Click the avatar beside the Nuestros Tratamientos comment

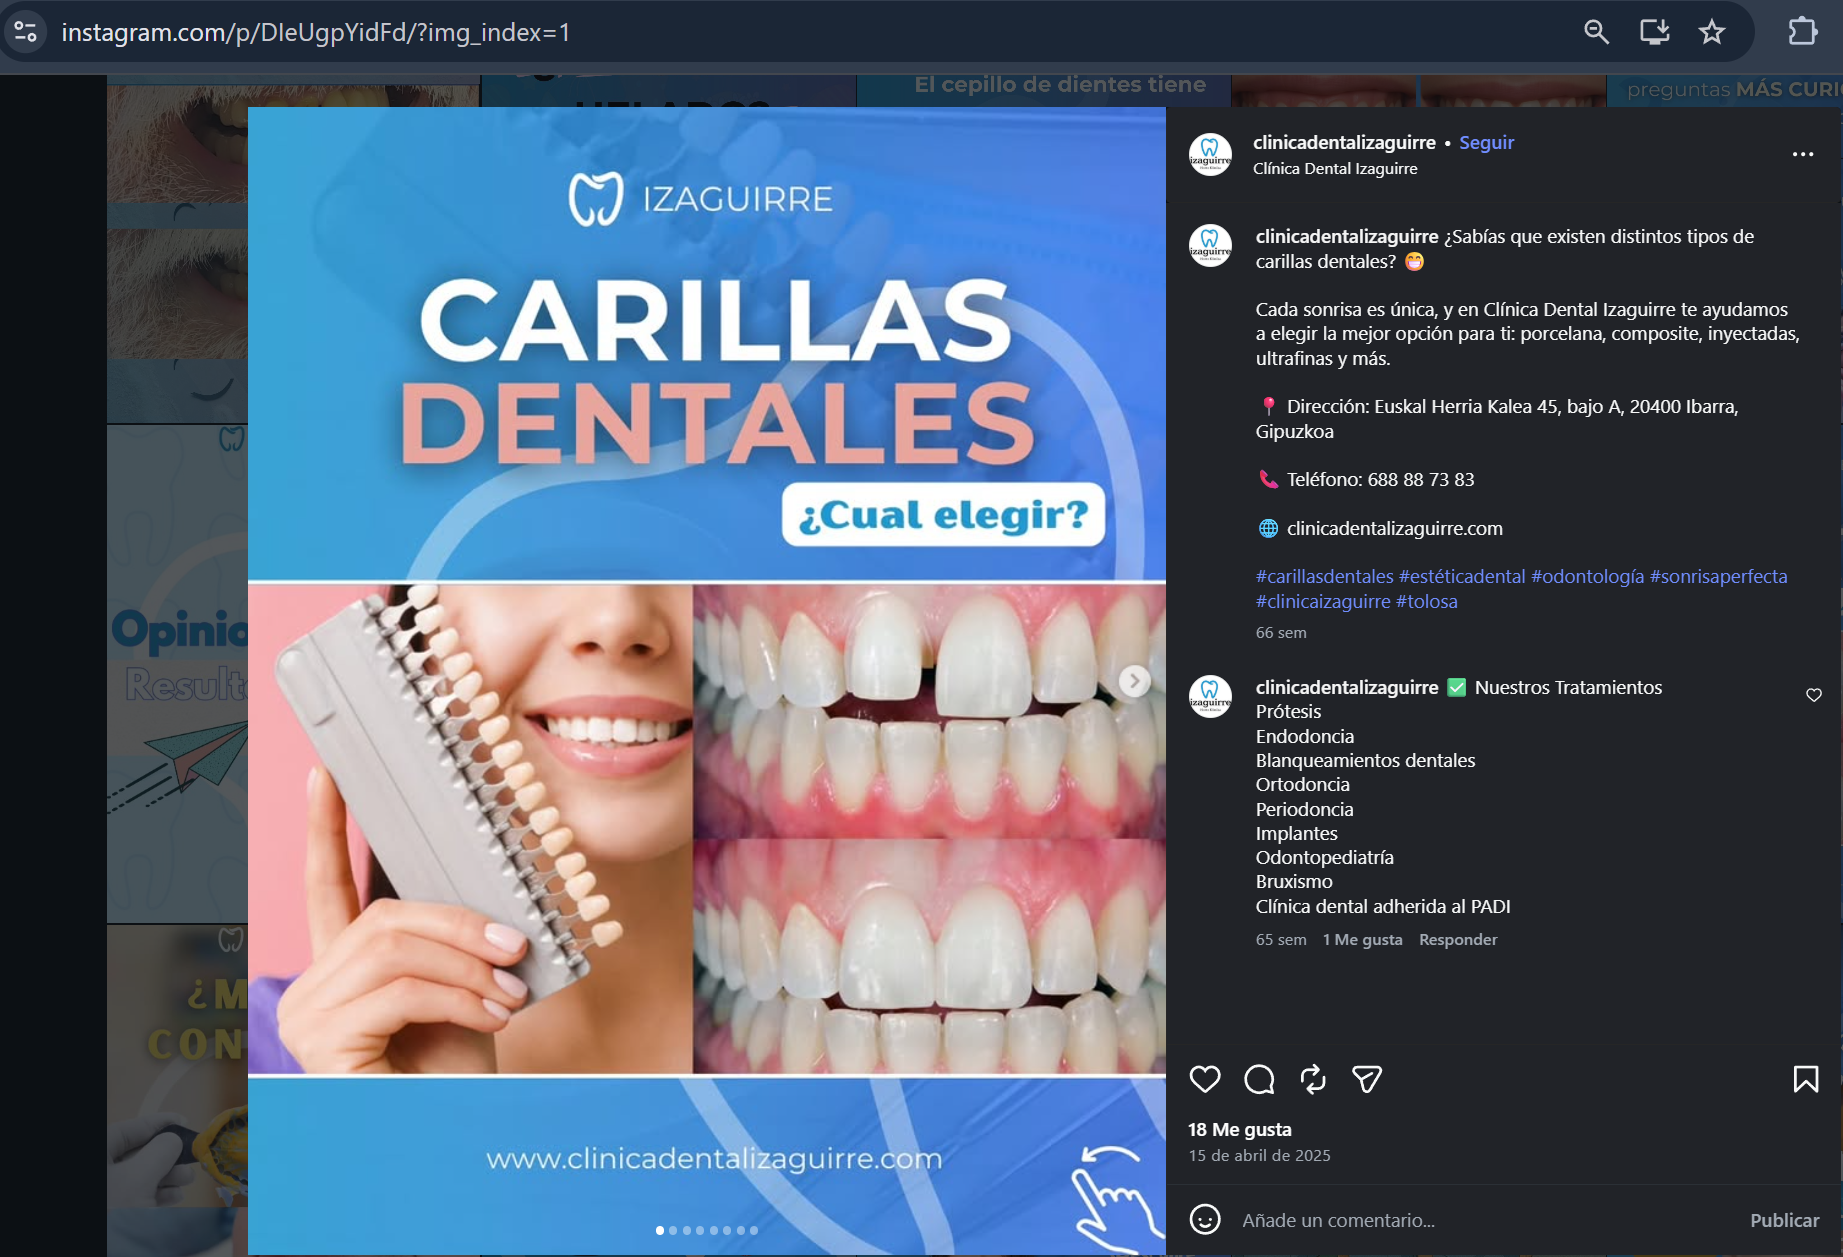click(x=1210, y=697)
